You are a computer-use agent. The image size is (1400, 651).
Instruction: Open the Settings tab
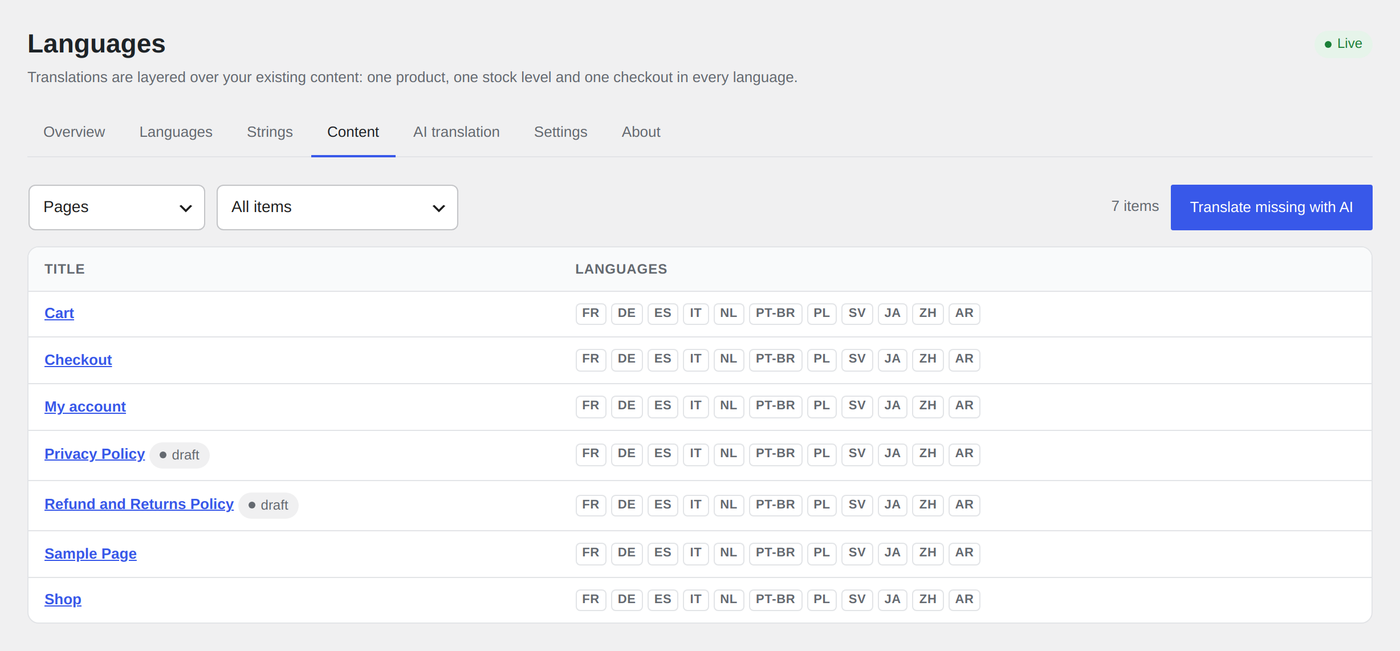[561, 132]
